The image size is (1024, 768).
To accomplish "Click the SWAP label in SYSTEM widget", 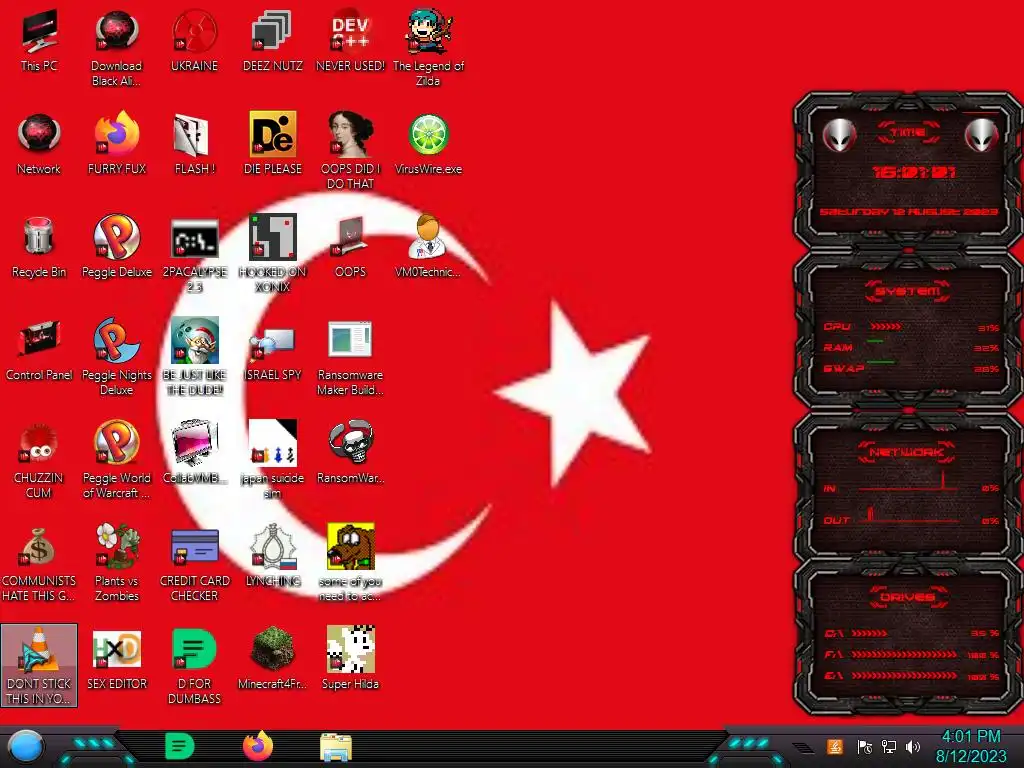I will [x=843, y=368].
